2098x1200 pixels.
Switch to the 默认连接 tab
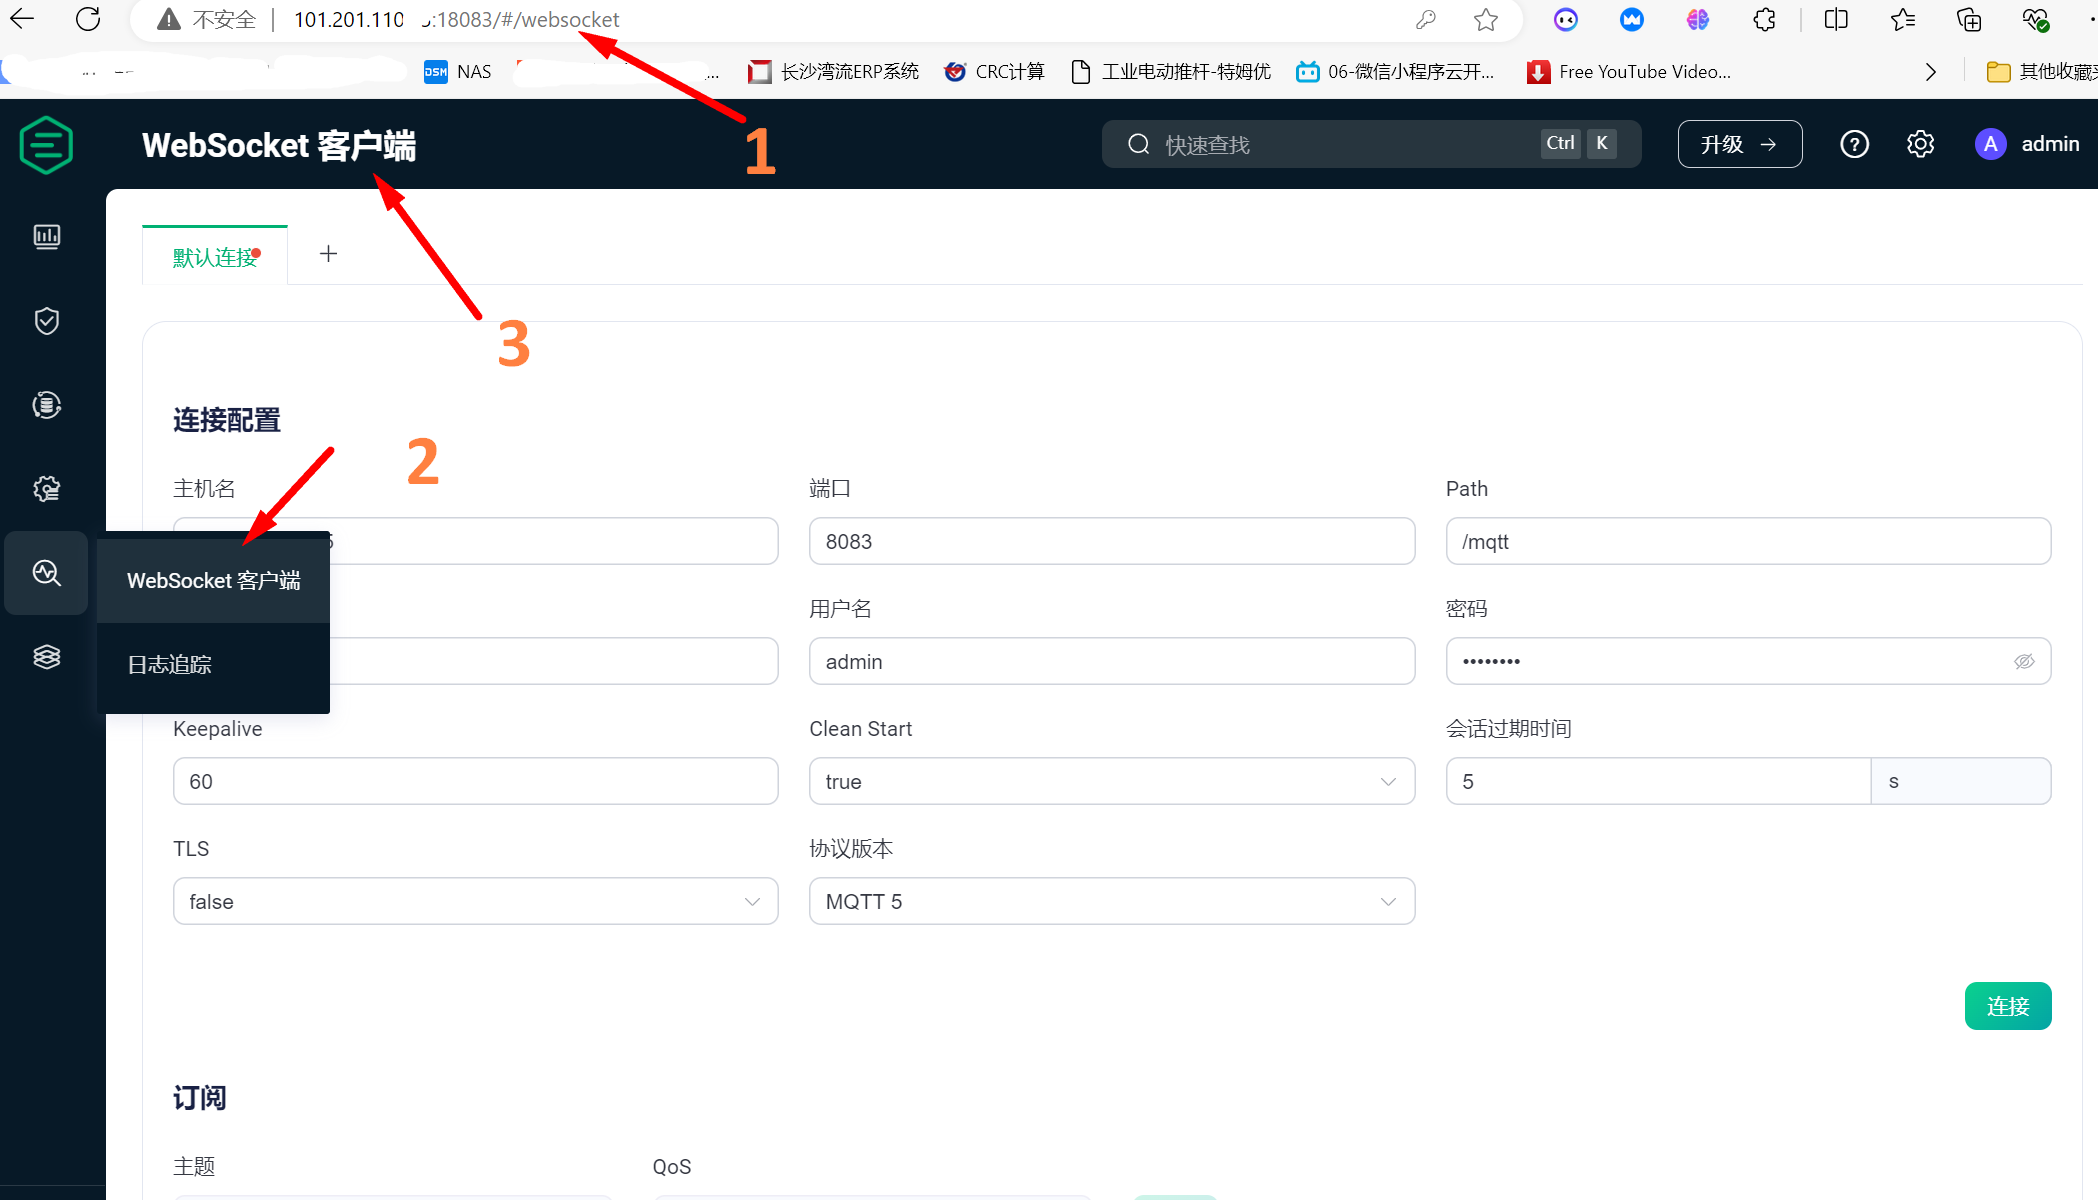[215, 257]
